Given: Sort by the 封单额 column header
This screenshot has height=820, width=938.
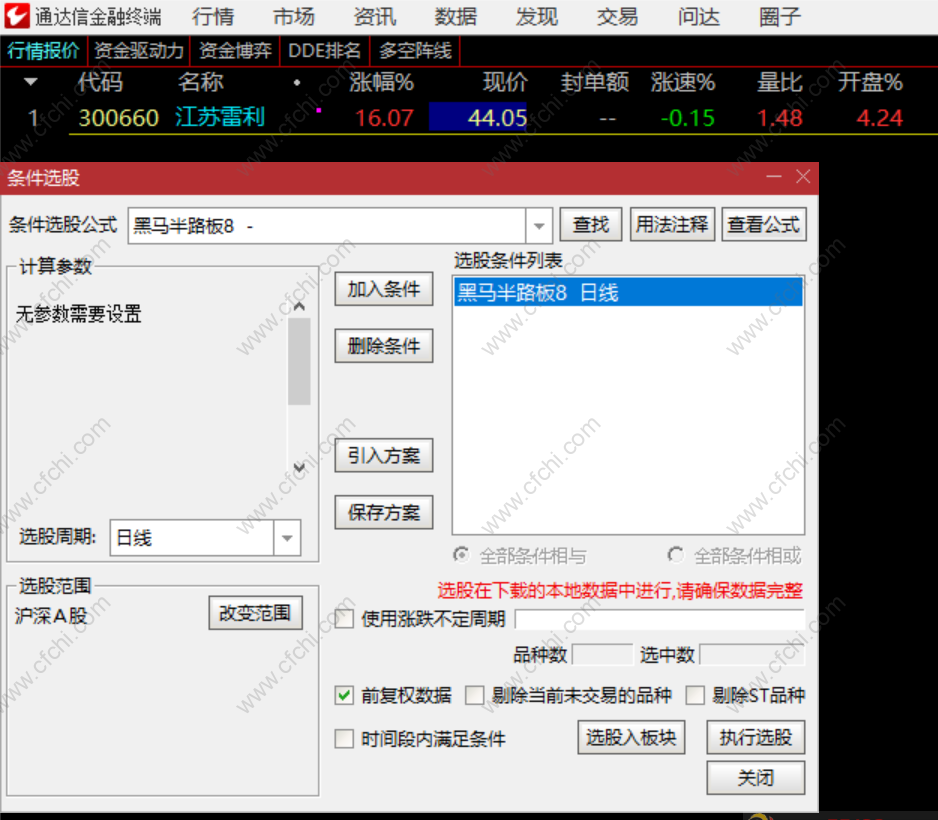Looking at the screenshot, I should (x=595, y=82).
